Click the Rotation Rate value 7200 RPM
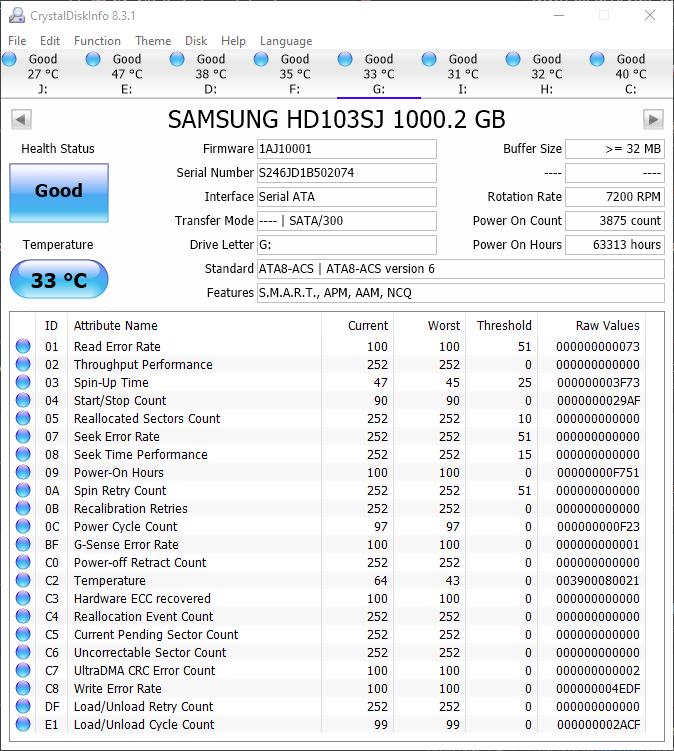Screen dimensions: 674x751 [x=615, y=197]
